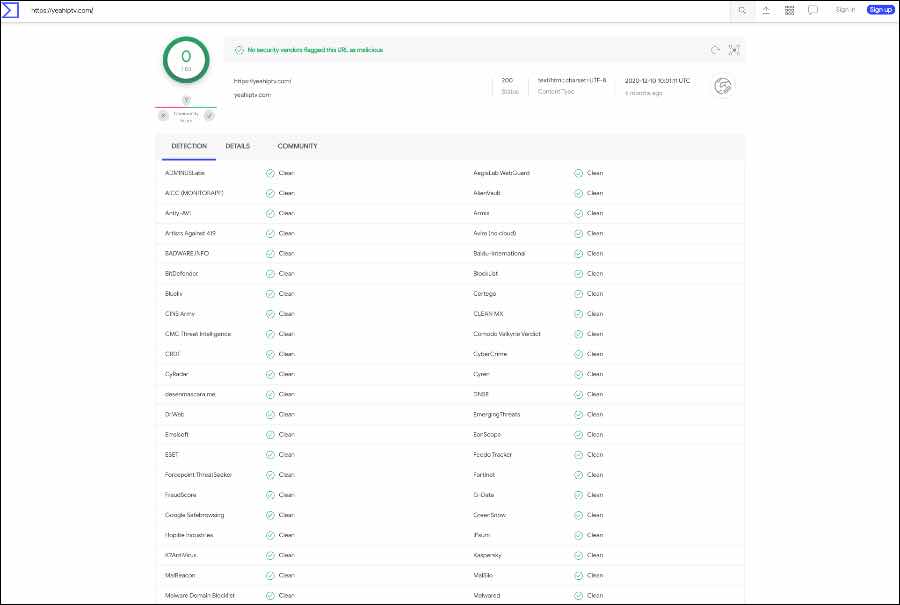The width and height of the screenshot is (900, 605).
Task: Click the Clean check icon for Google Safebrowsing
Action: click(x=270, y=515)
